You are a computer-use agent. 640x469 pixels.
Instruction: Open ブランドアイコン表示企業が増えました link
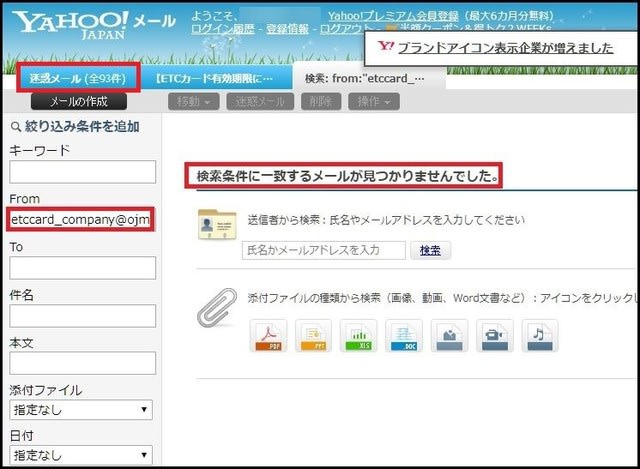(506, 48)
